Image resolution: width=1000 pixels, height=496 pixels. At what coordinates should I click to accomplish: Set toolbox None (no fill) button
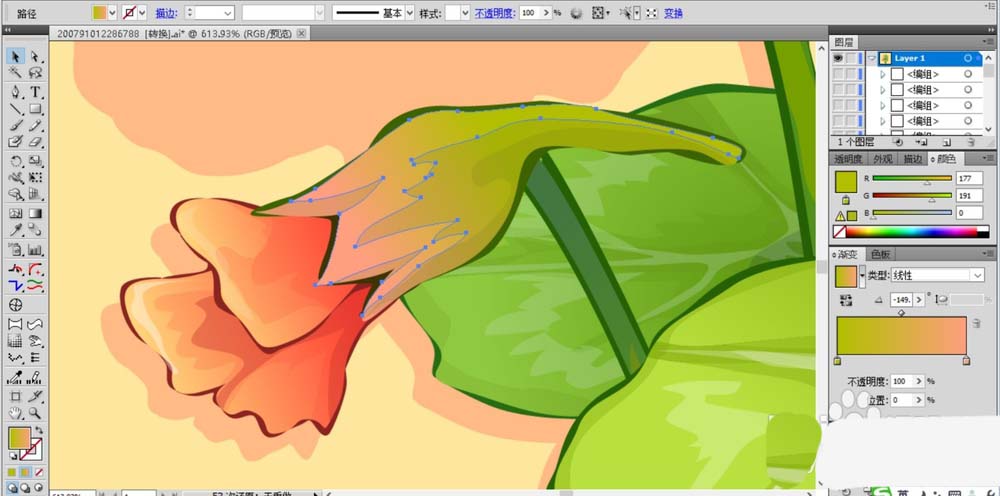[x=40, y=472]
